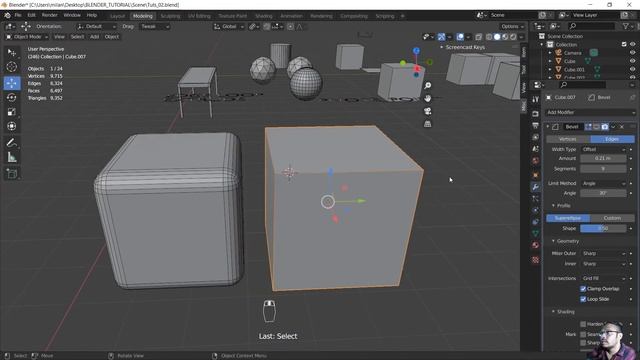Screen dimensions: 640x360
Task: Select rendered viewport shading
Action: pos(513,37)
